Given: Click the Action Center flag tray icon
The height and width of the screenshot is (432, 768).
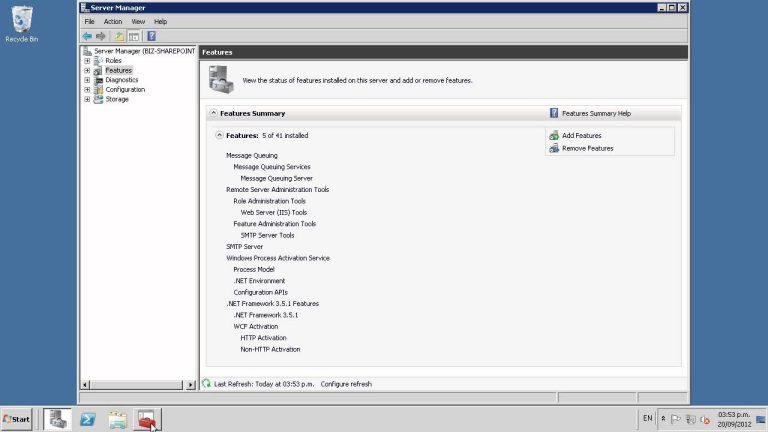Looking at the screenshot, I should coord(676,419).
